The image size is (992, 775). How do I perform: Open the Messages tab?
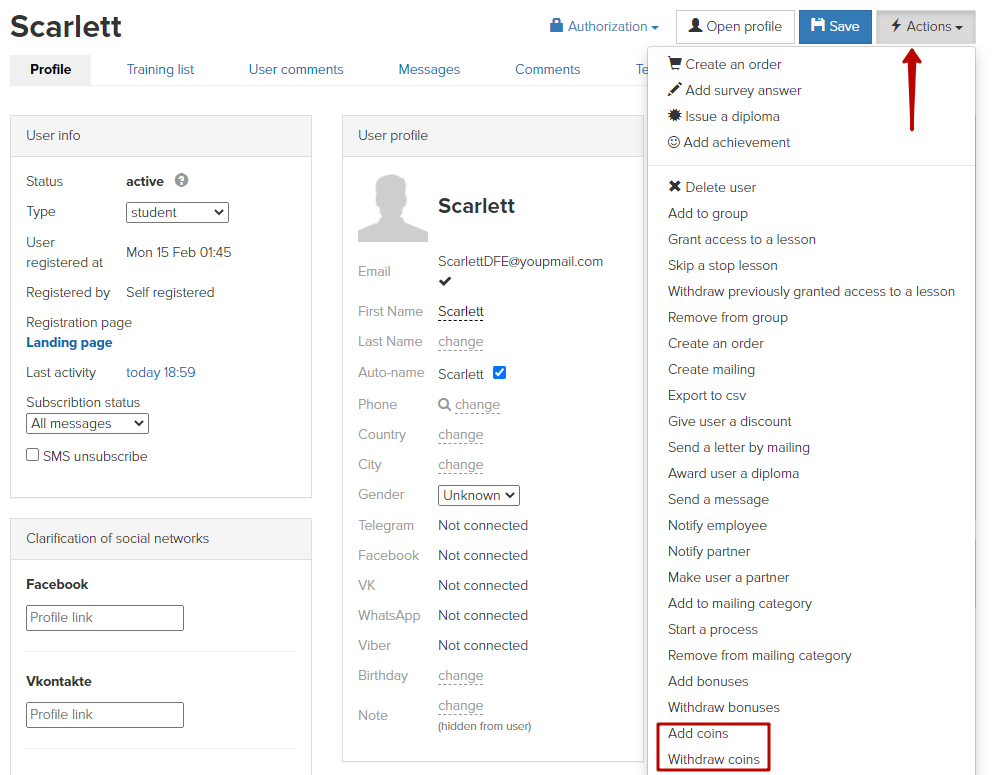429,70
